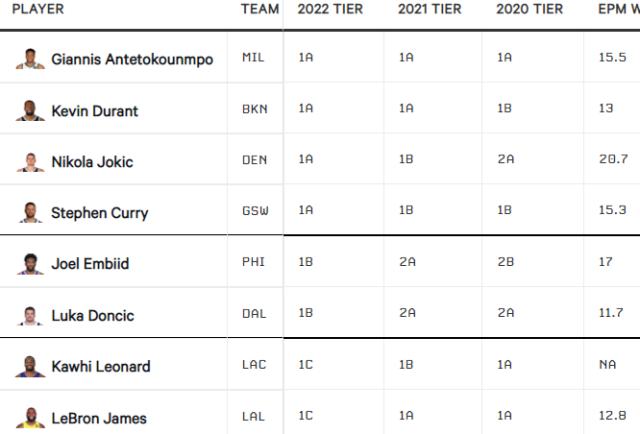Sort by 2021 TIER column header
640x434 pixels.
[x=429, y=9]
